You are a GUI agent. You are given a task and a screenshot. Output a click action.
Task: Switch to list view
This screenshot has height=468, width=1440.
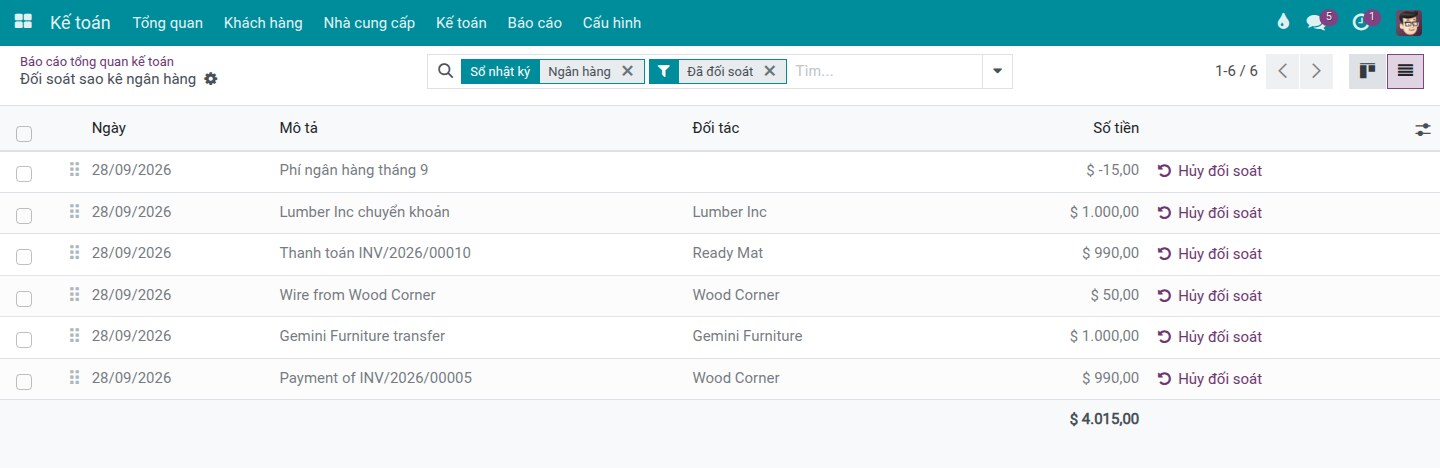pyautogui.click(x=1405, y=71)
